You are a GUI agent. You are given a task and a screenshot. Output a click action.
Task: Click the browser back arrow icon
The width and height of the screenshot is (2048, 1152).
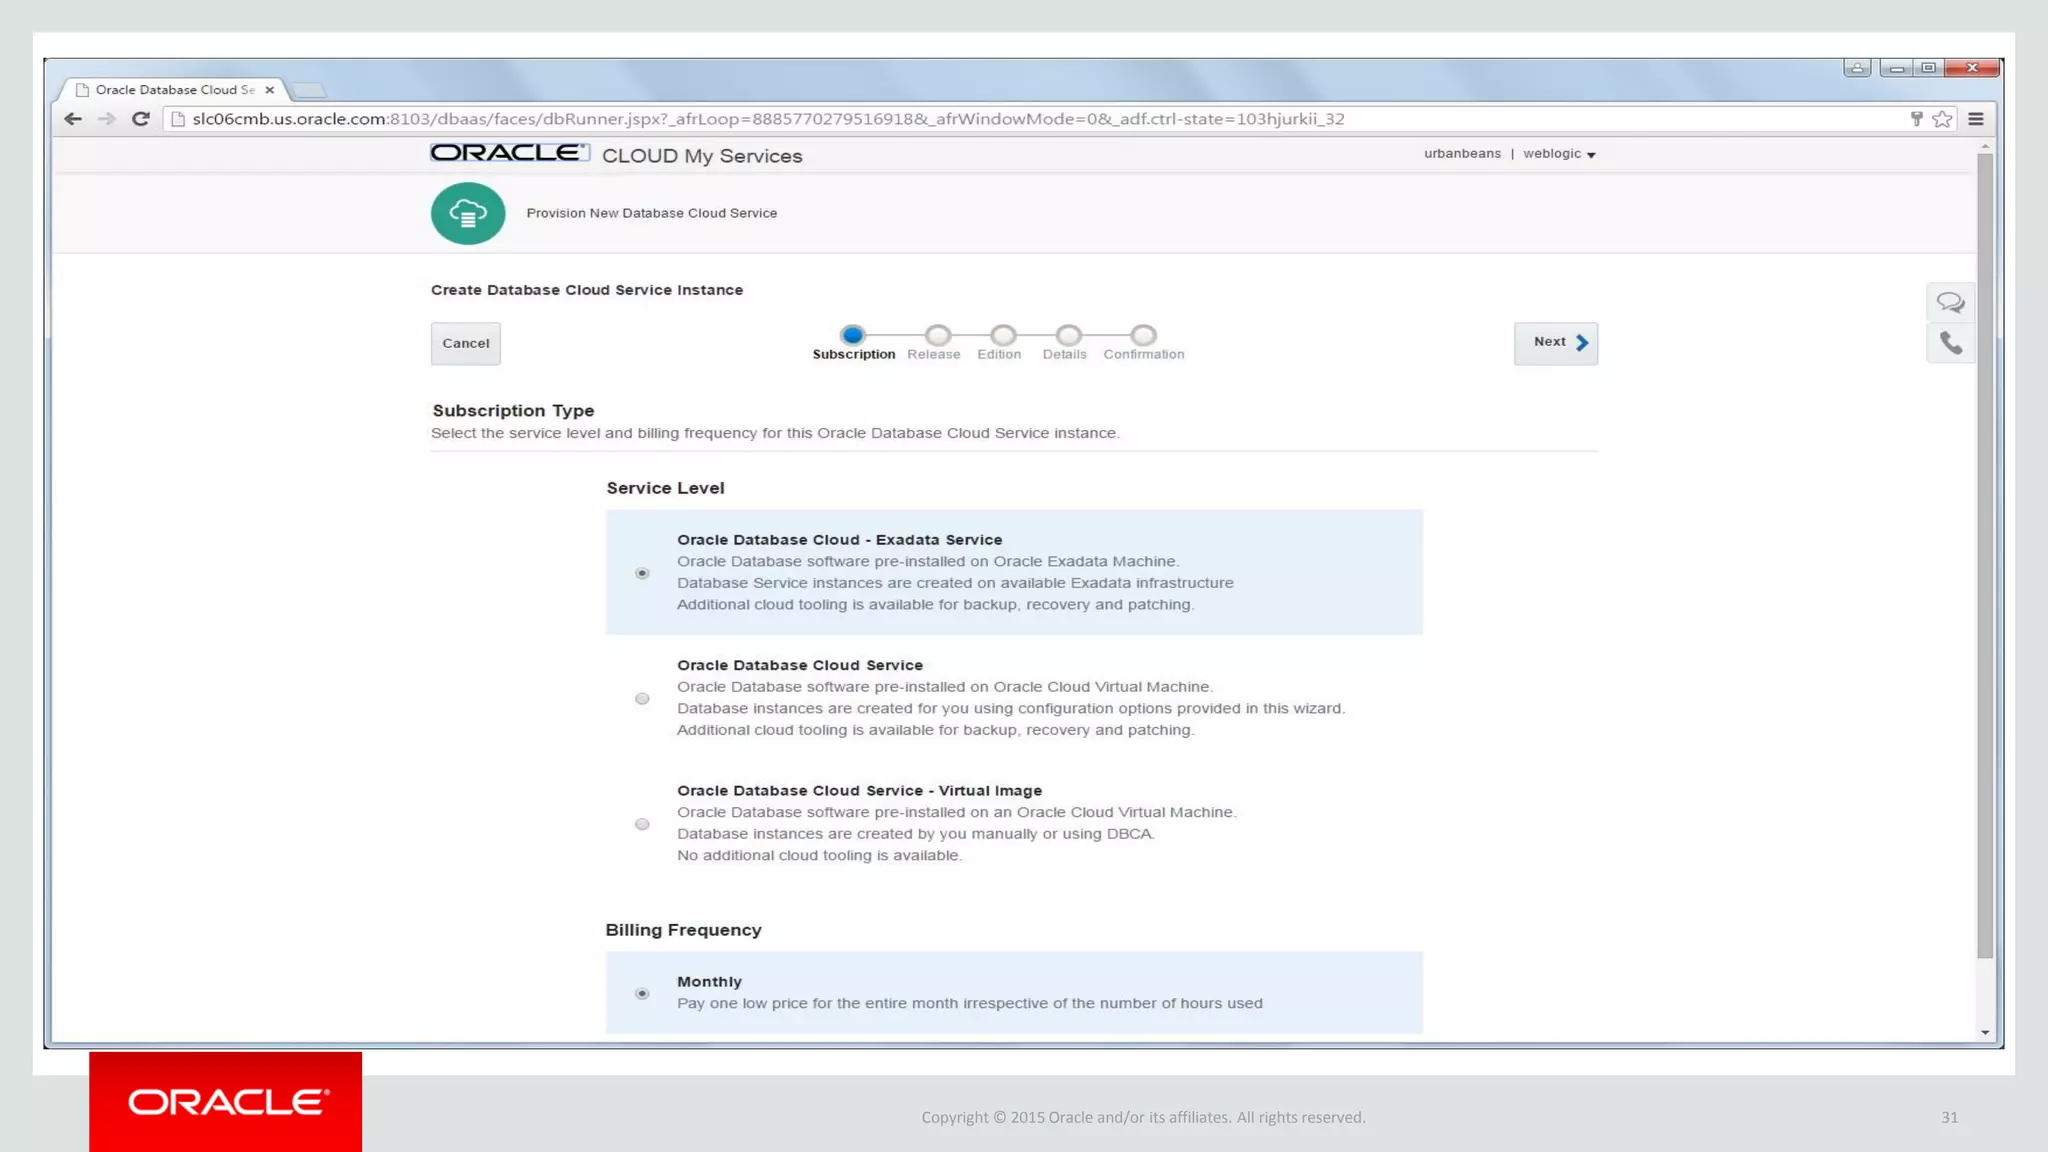click(73, 119)
